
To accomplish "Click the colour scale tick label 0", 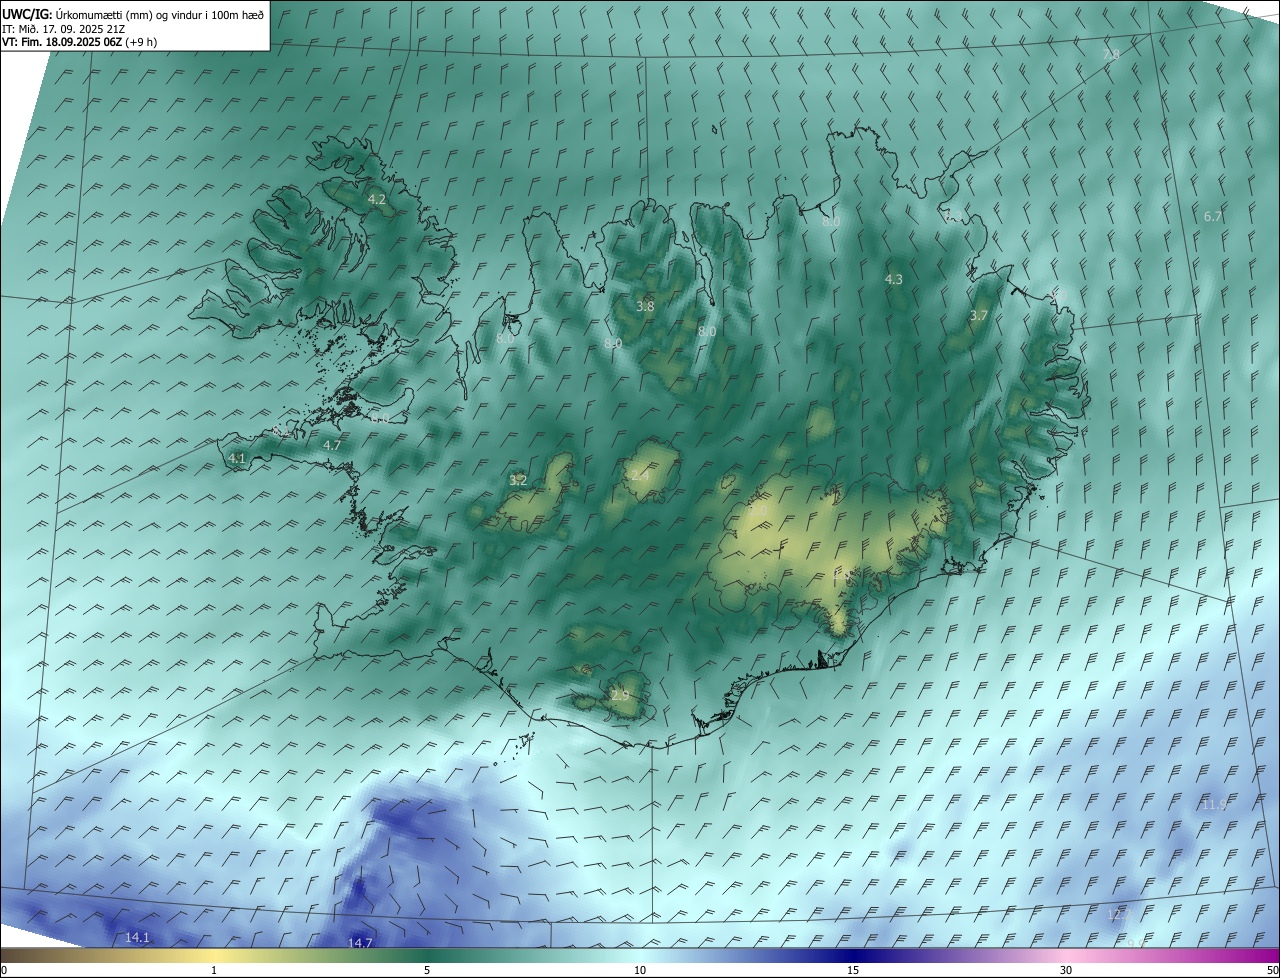I will [4, 970].
